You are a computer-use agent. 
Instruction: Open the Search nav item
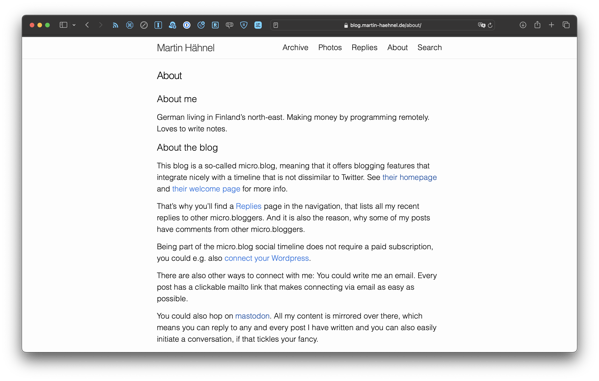pyautogui.click(x=429, y=47)
